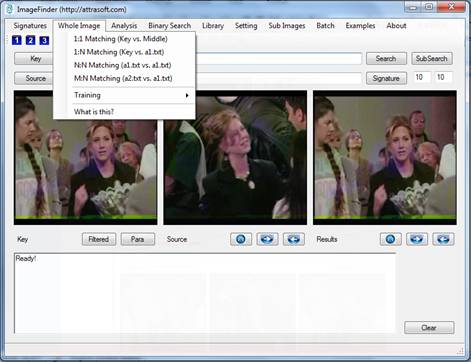The width and height of the screenshot is (471, 362).
Task: Click the first number field showing 10
Action: pos(422,77)
